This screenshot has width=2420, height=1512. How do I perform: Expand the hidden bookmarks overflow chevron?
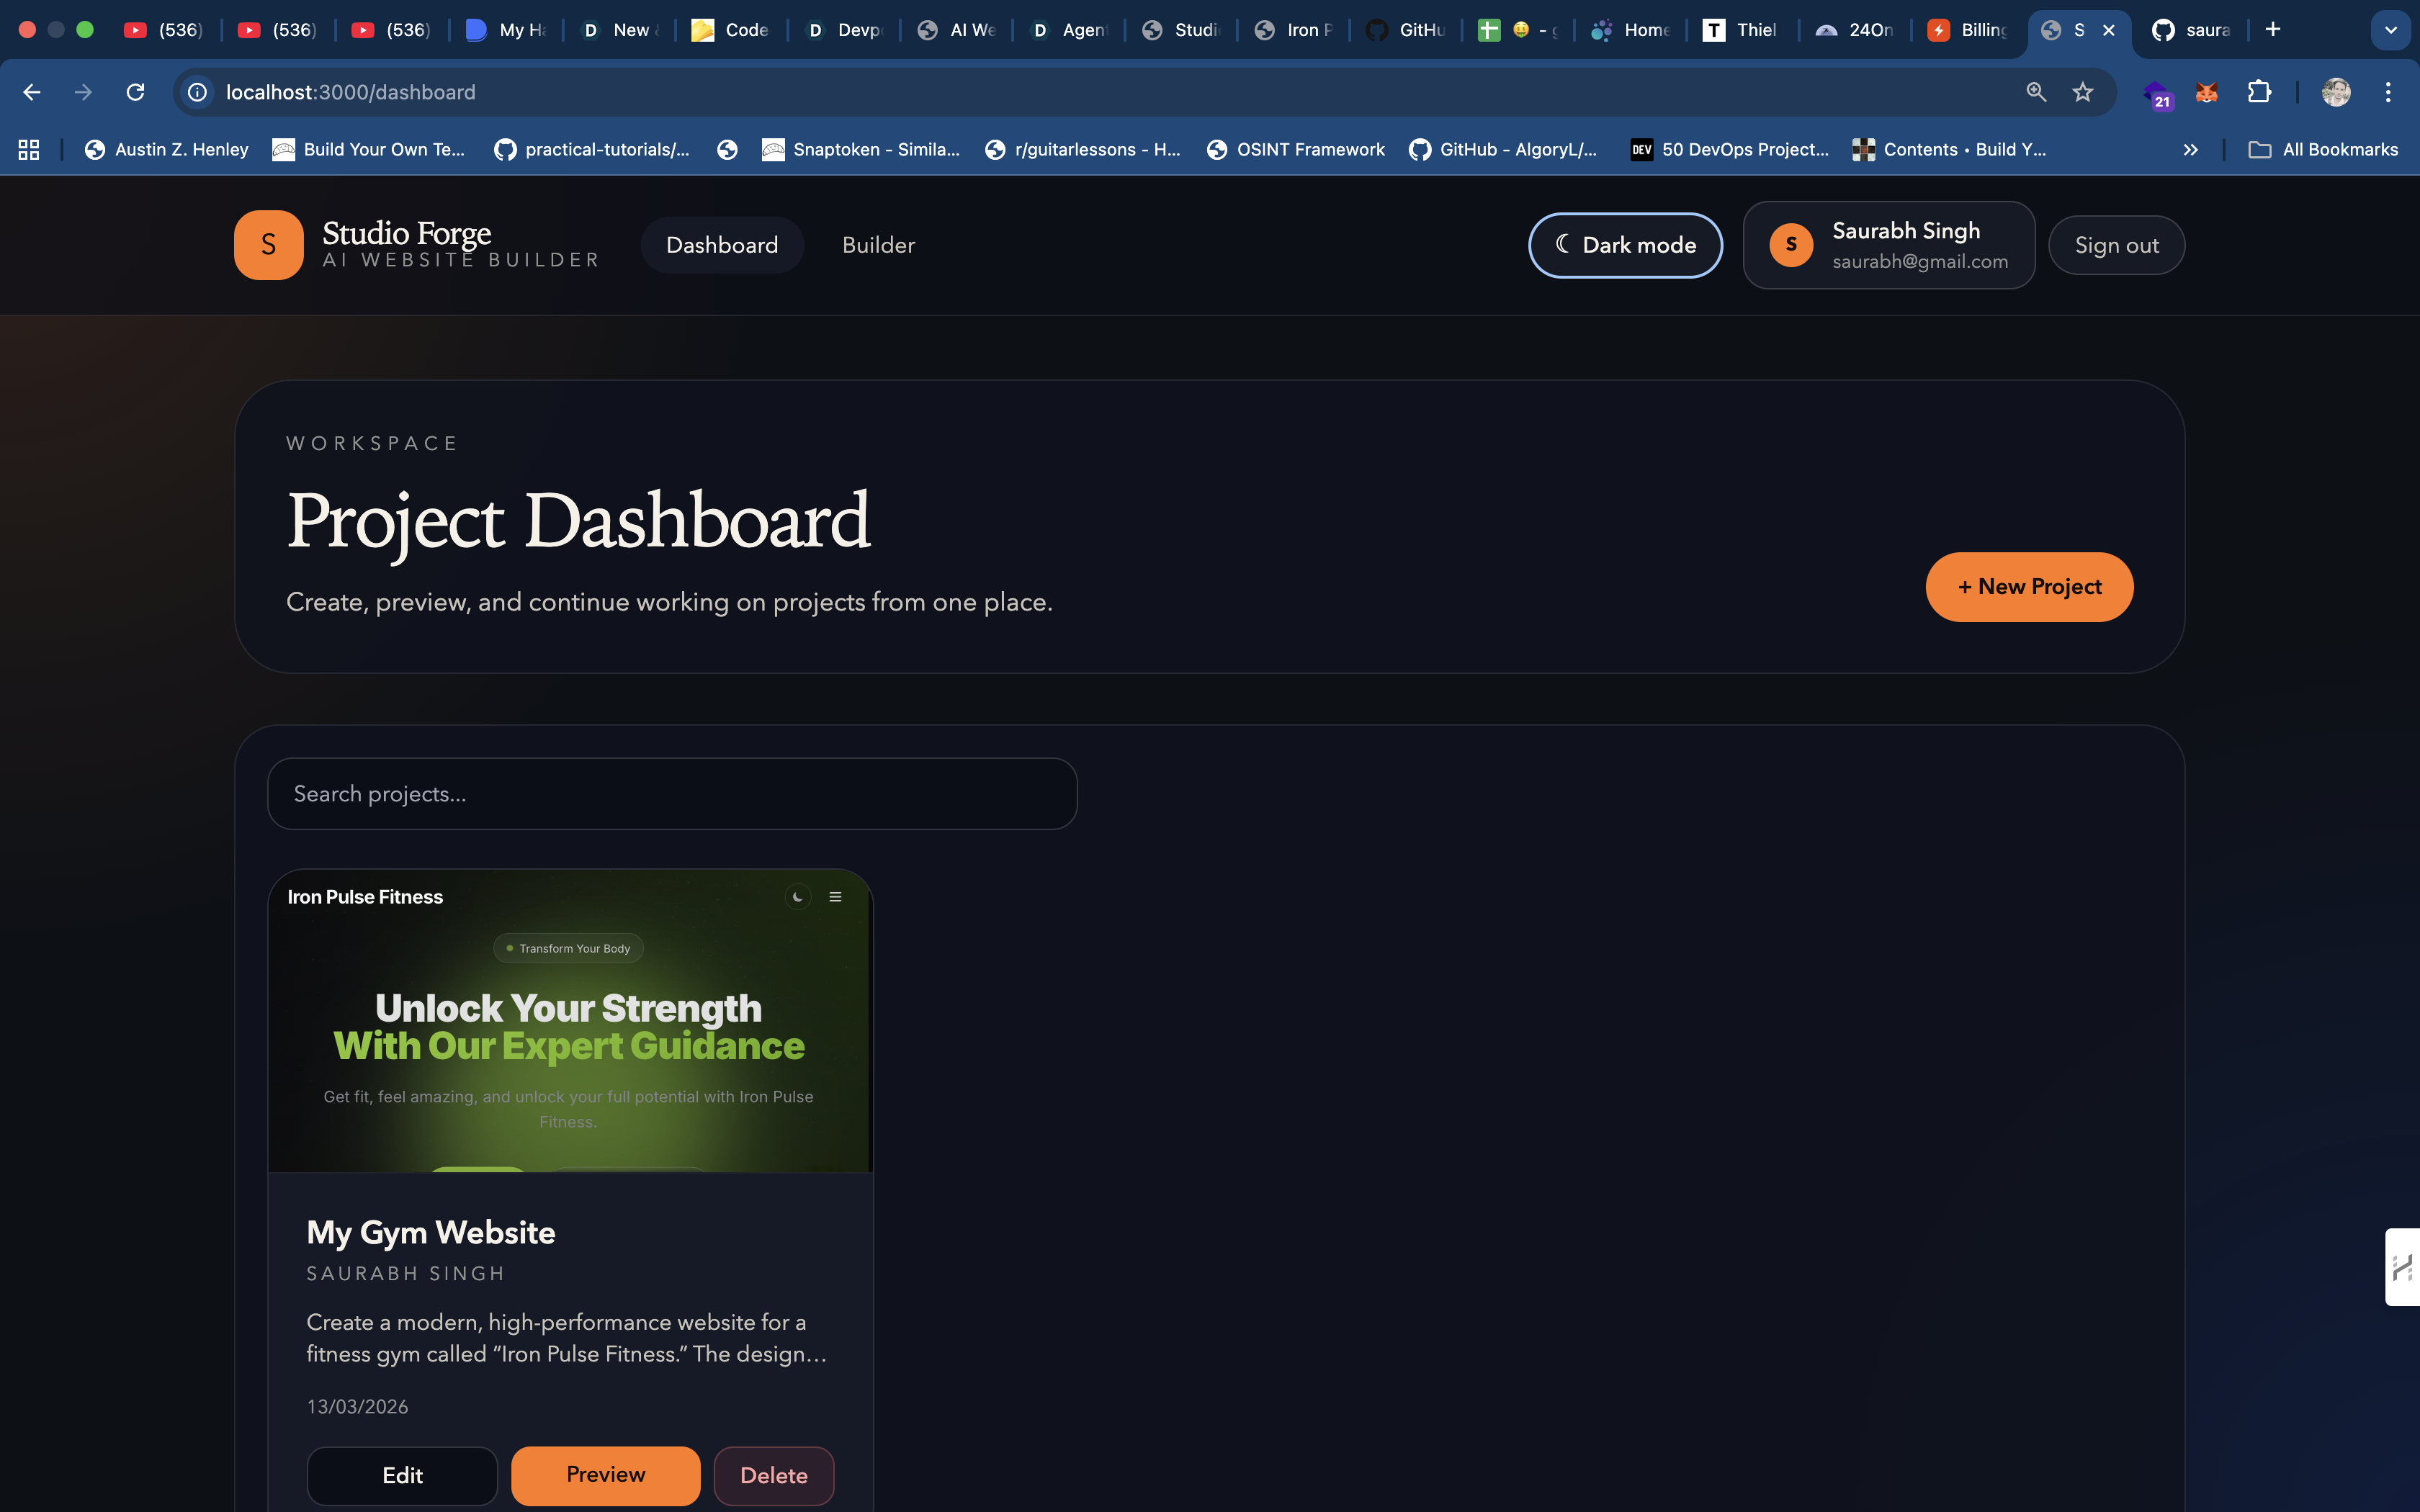(2190, 150)
